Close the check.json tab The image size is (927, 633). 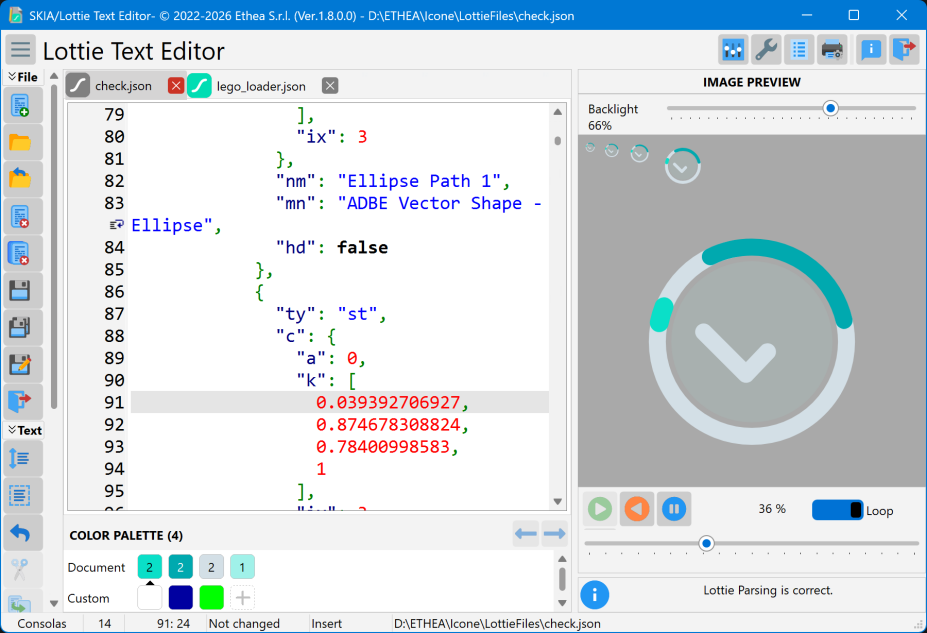click(176, 86)
